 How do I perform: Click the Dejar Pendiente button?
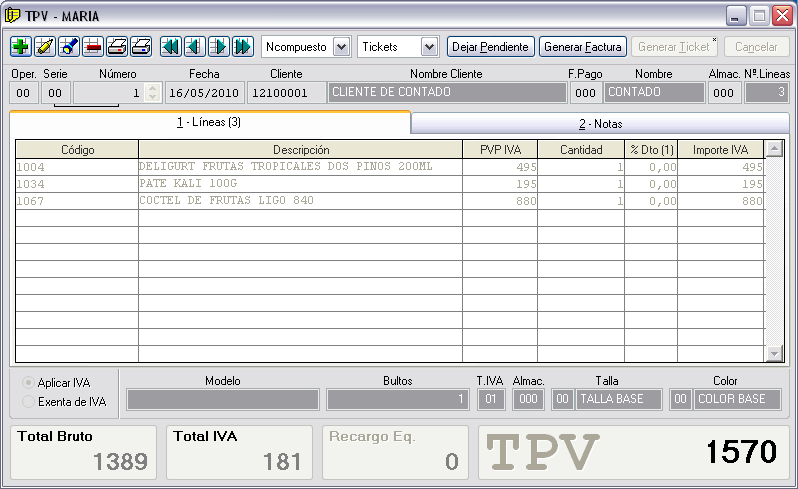490,47
